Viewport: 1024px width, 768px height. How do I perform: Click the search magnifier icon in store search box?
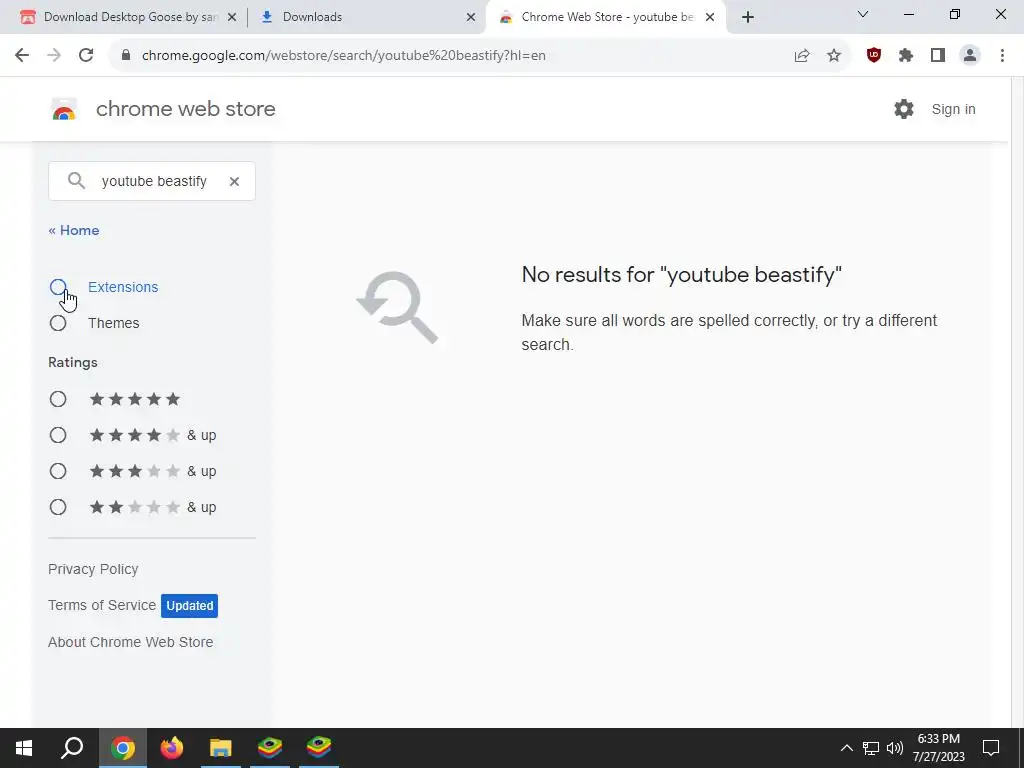coord(76,181)
